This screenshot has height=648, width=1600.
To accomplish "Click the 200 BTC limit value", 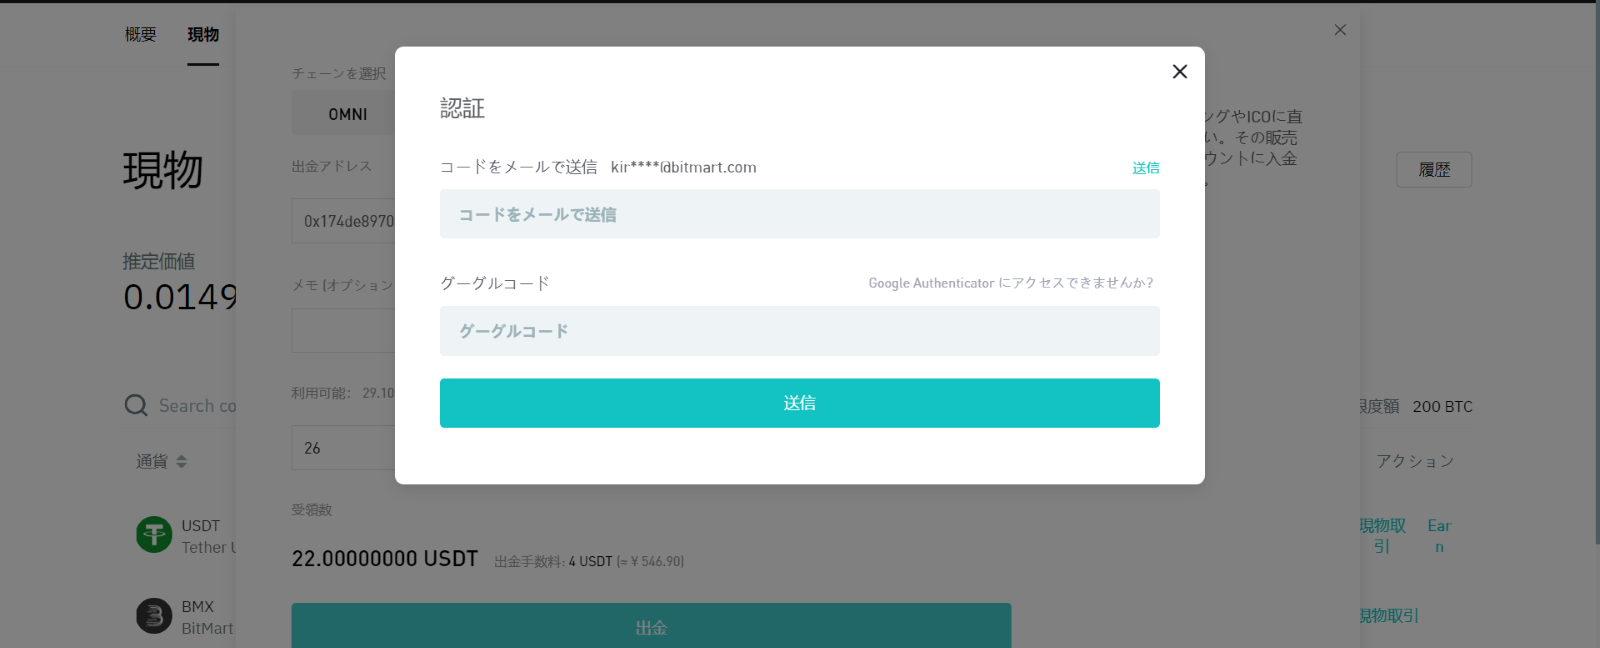I will 1442,407.
